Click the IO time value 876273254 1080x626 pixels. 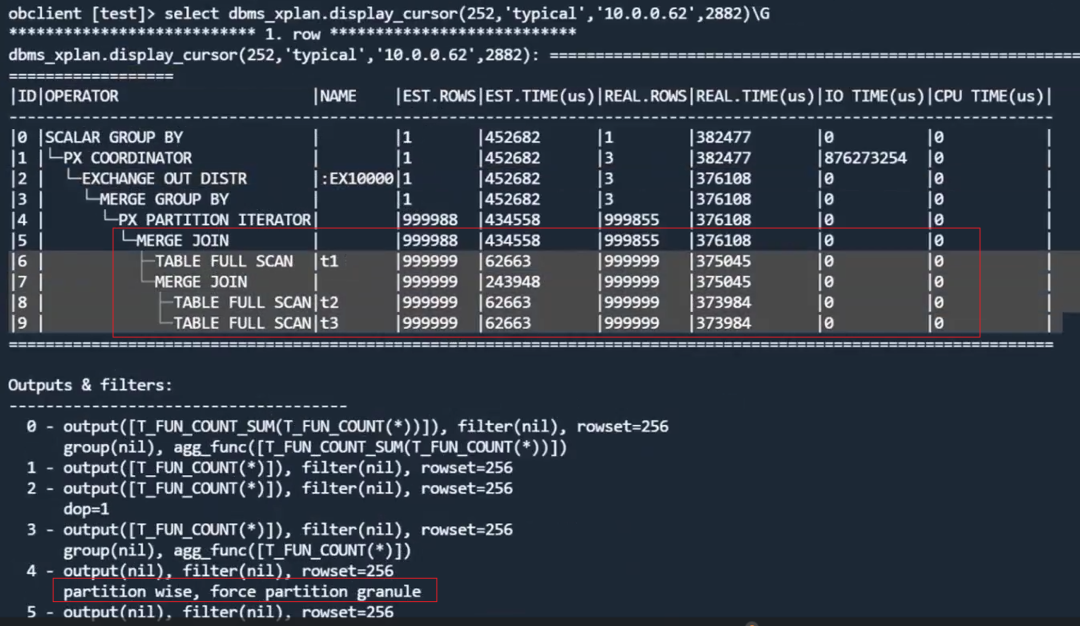pyautogui.click(x=866, y=158)
